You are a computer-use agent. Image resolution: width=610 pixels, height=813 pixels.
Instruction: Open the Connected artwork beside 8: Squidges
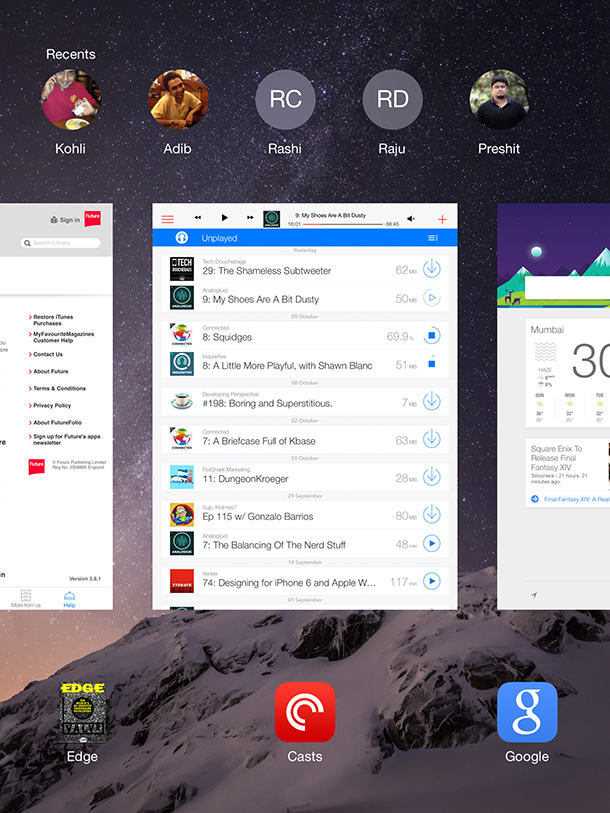point(182,335)
